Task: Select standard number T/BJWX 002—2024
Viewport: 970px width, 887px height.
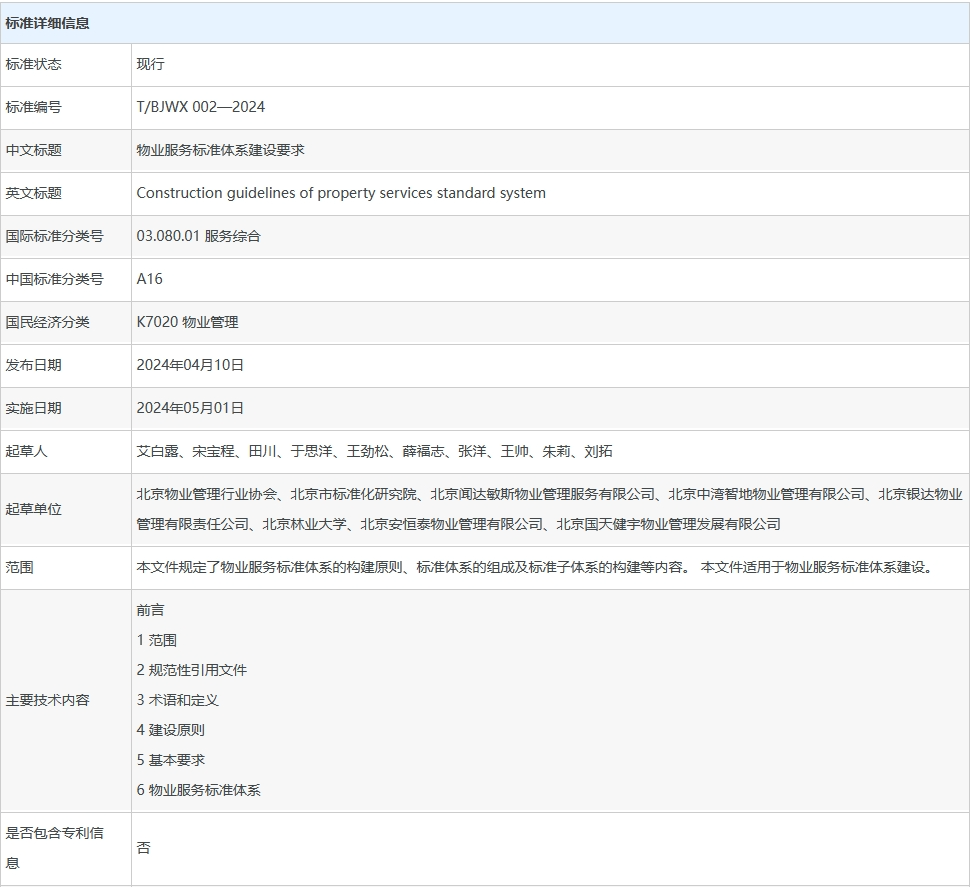Action: coord(201,107)
